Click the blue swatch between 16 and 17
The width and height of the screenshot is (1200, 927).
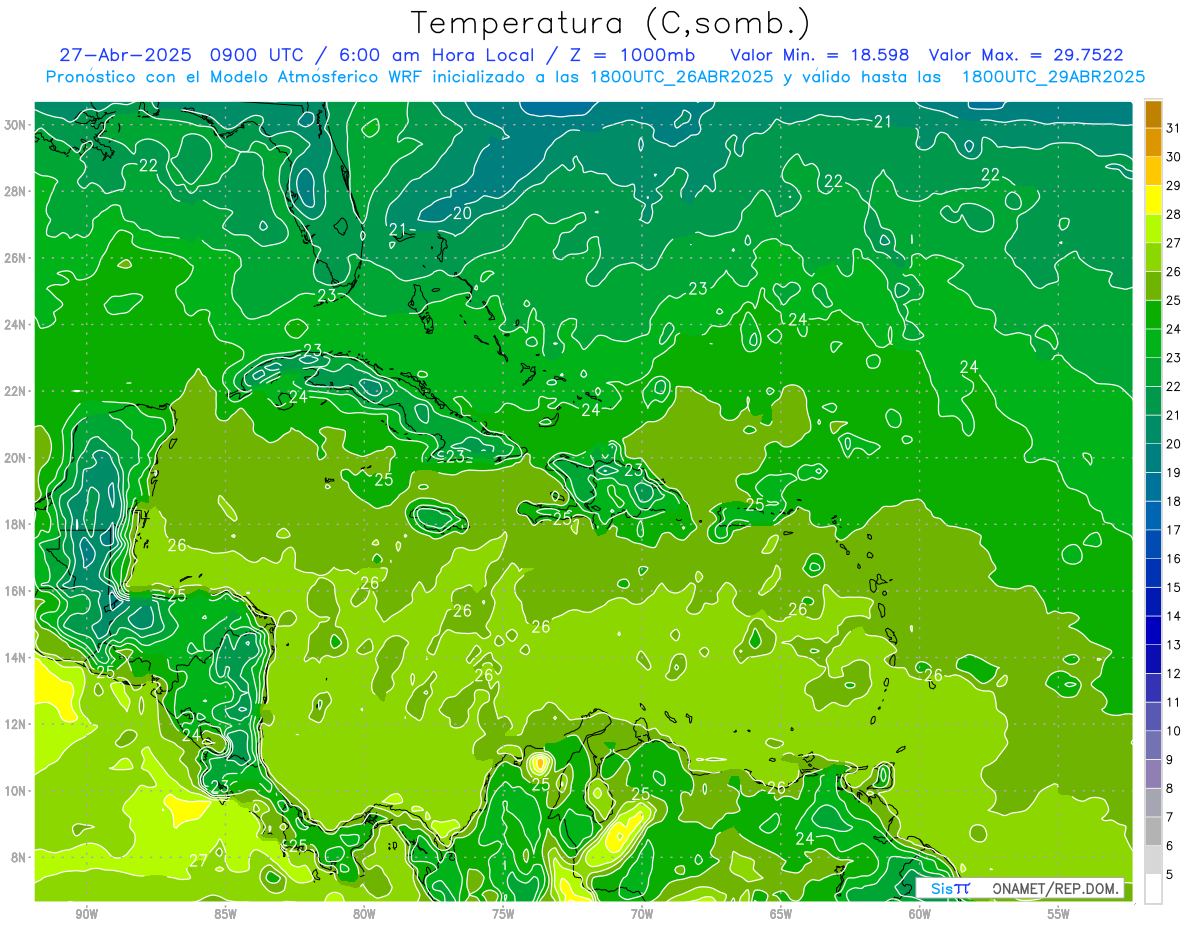point(1153,544)
